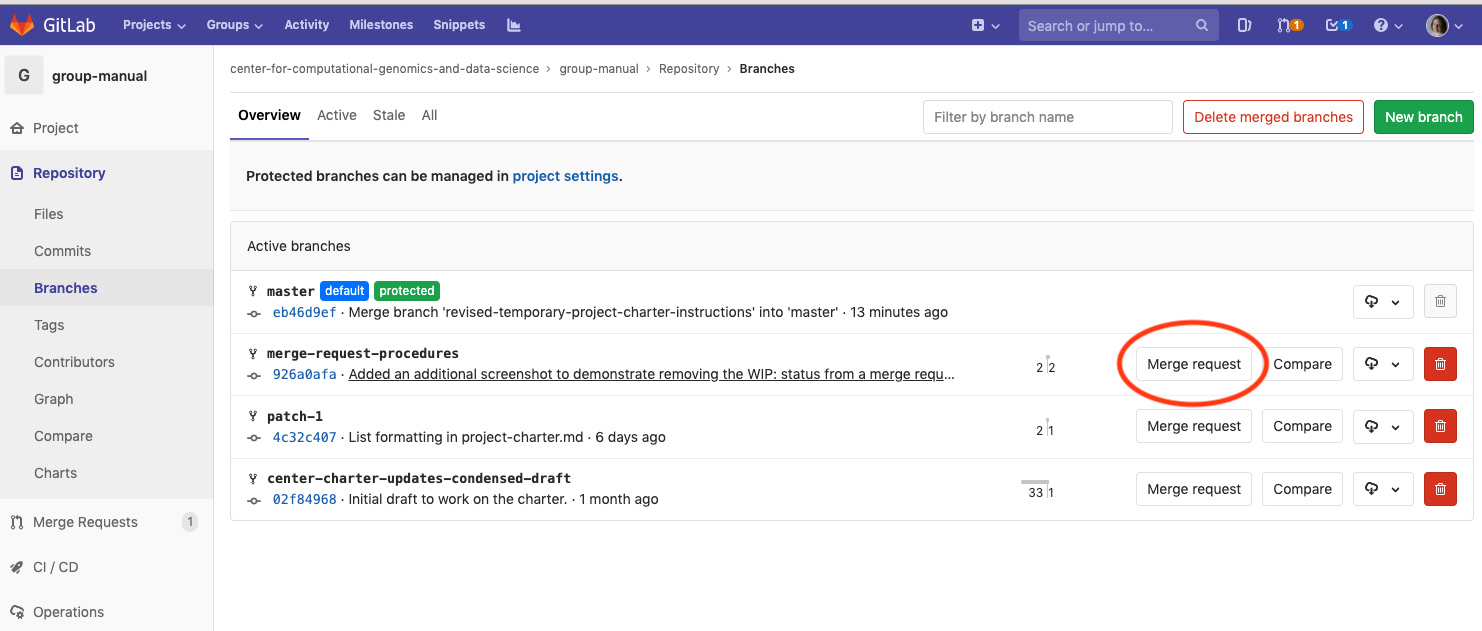Screen dimensions: 1482x631
Task: Open the merge requests icon in the top bar
Action: [x=1290, y=26]
